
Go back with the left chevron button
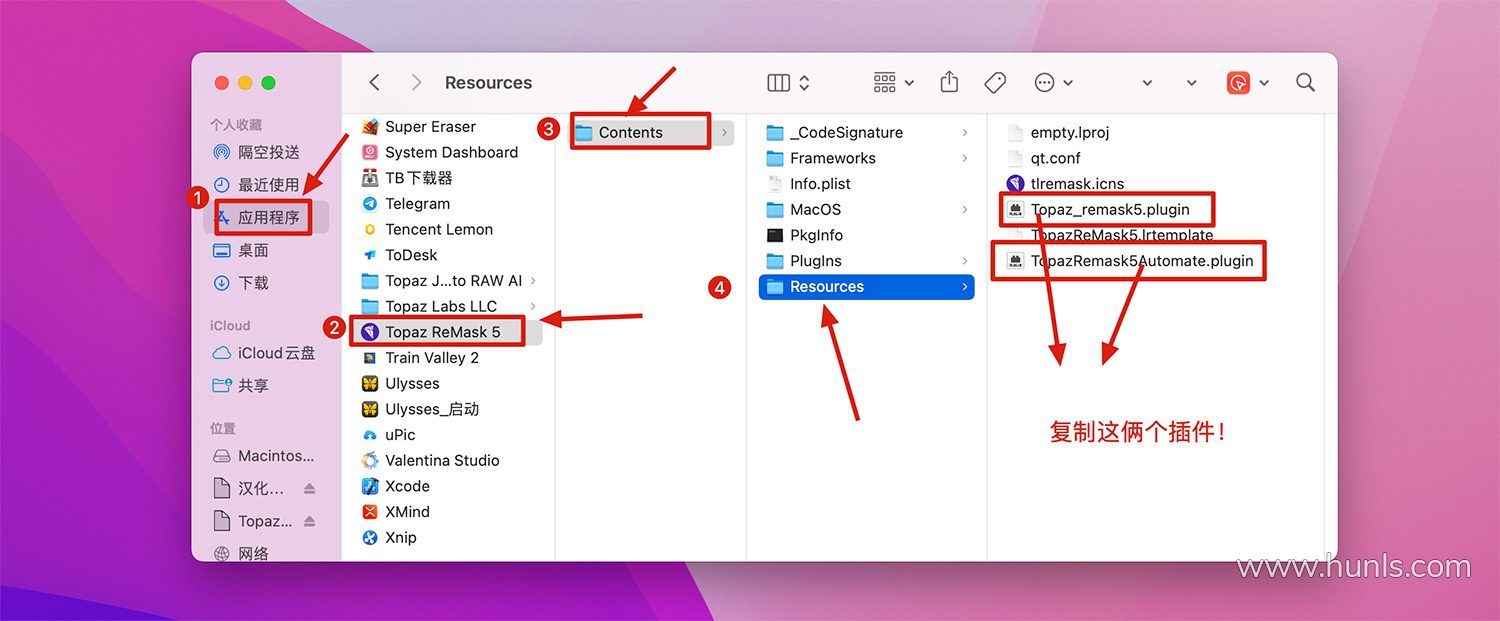(x=374, y=83)
